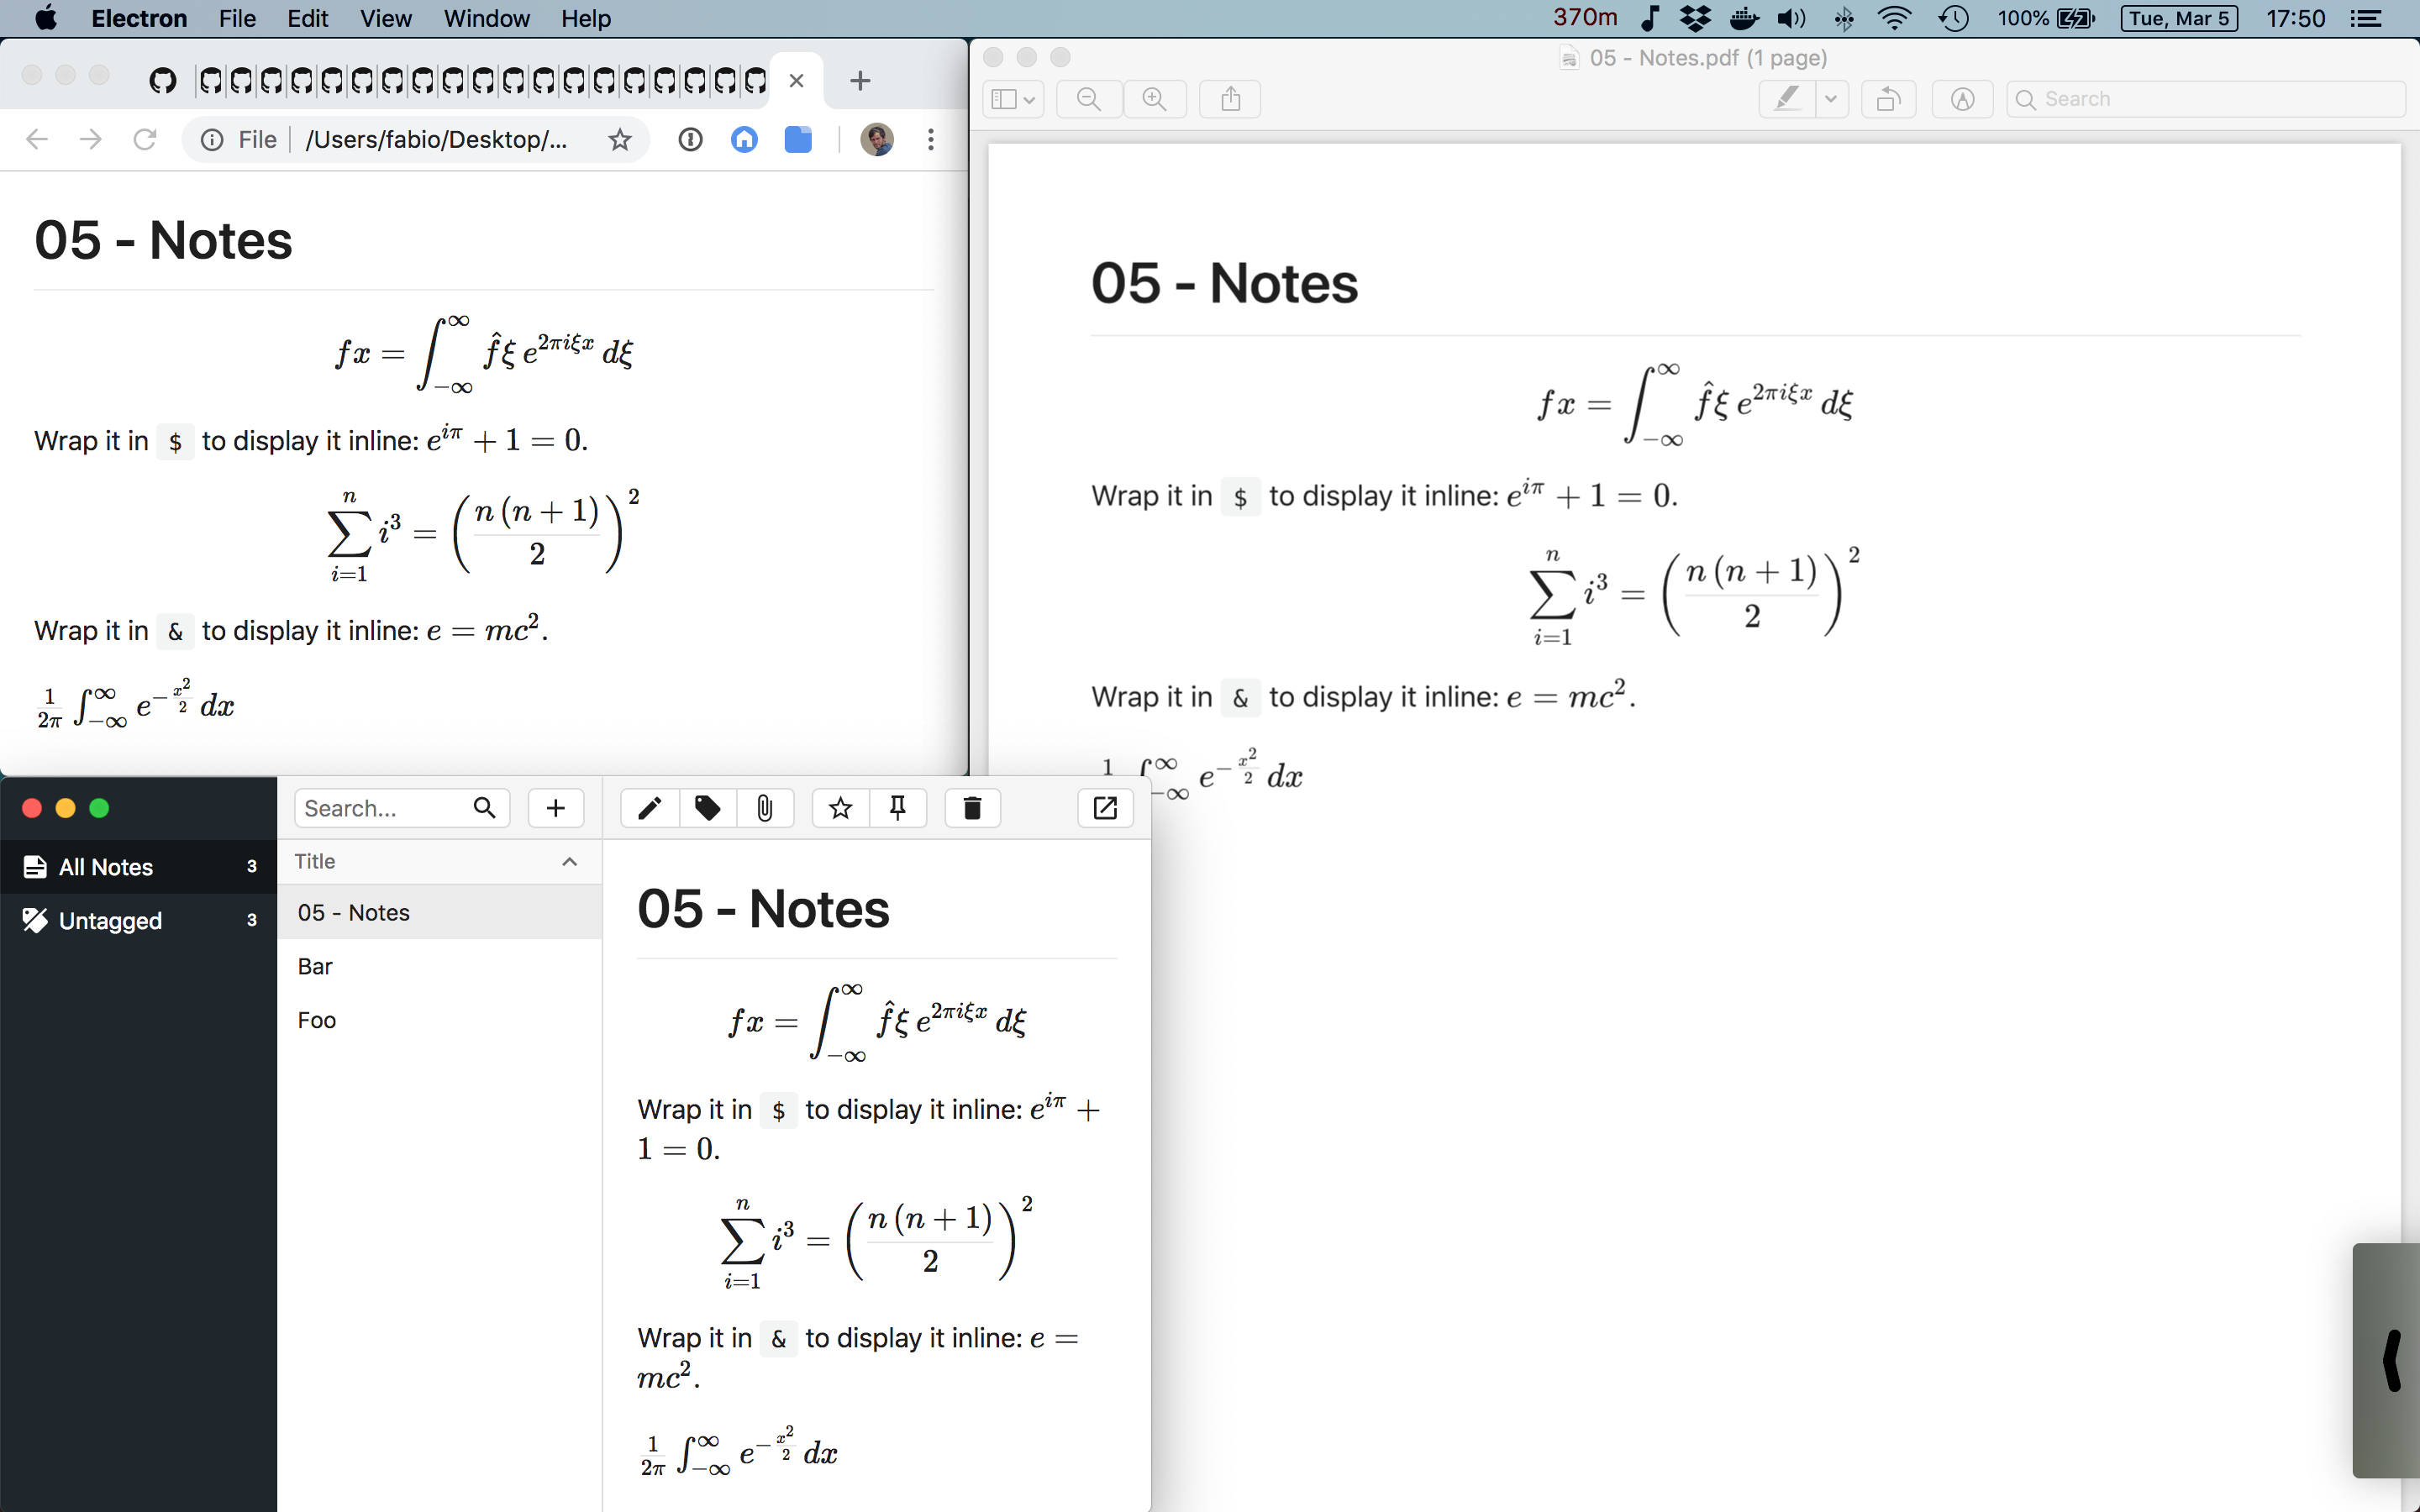Bookmark page with star icon in address bar
Viewport: 2420px width, 1512px height.
coord(620,139)
